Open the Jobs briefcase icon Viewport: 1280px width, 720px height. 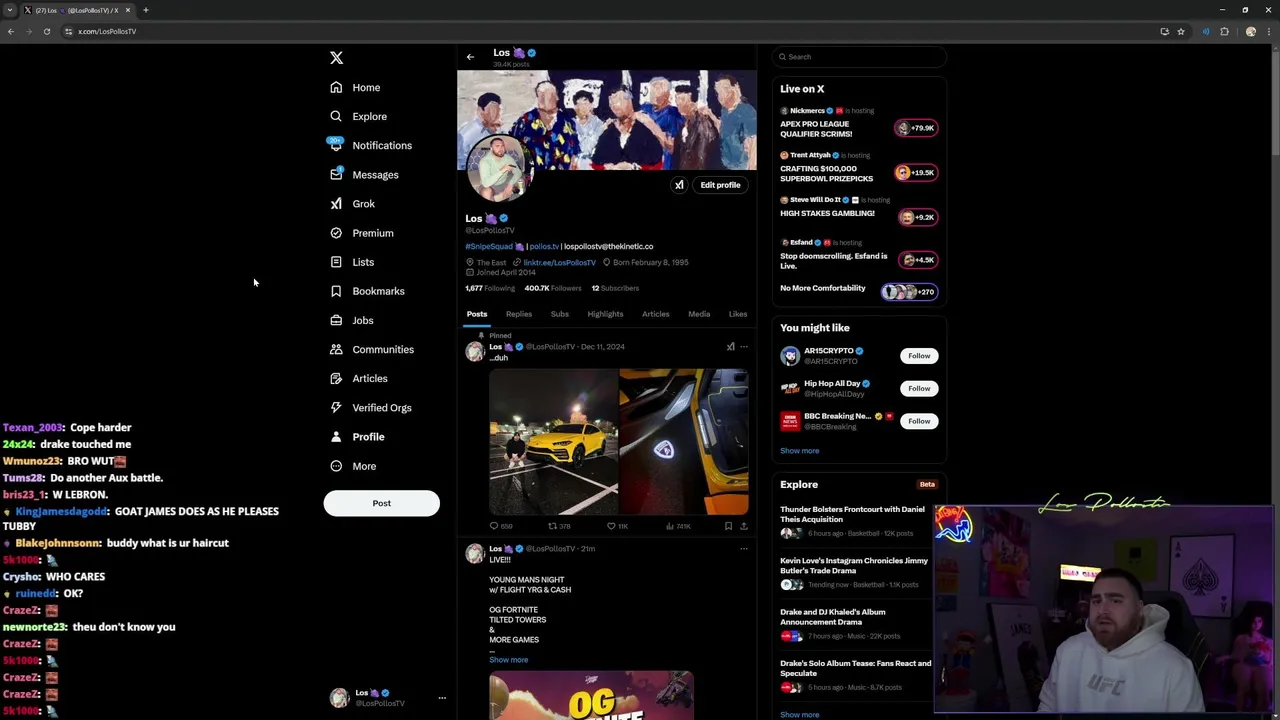336,320
